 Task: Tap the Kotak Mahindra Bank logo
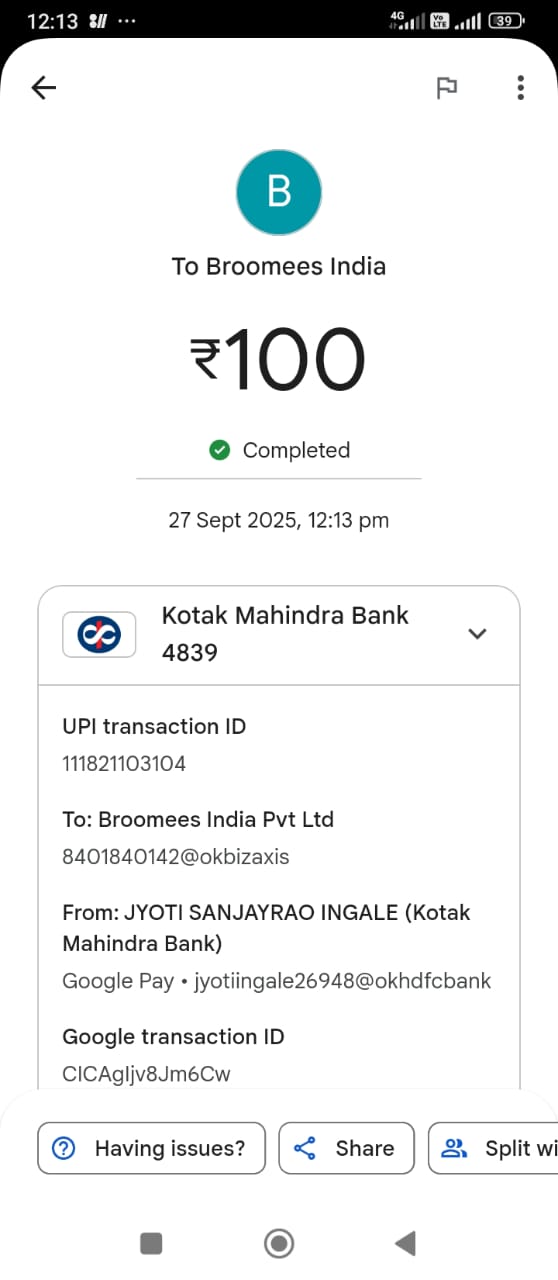pyautogui.click(x=99, y=634)
